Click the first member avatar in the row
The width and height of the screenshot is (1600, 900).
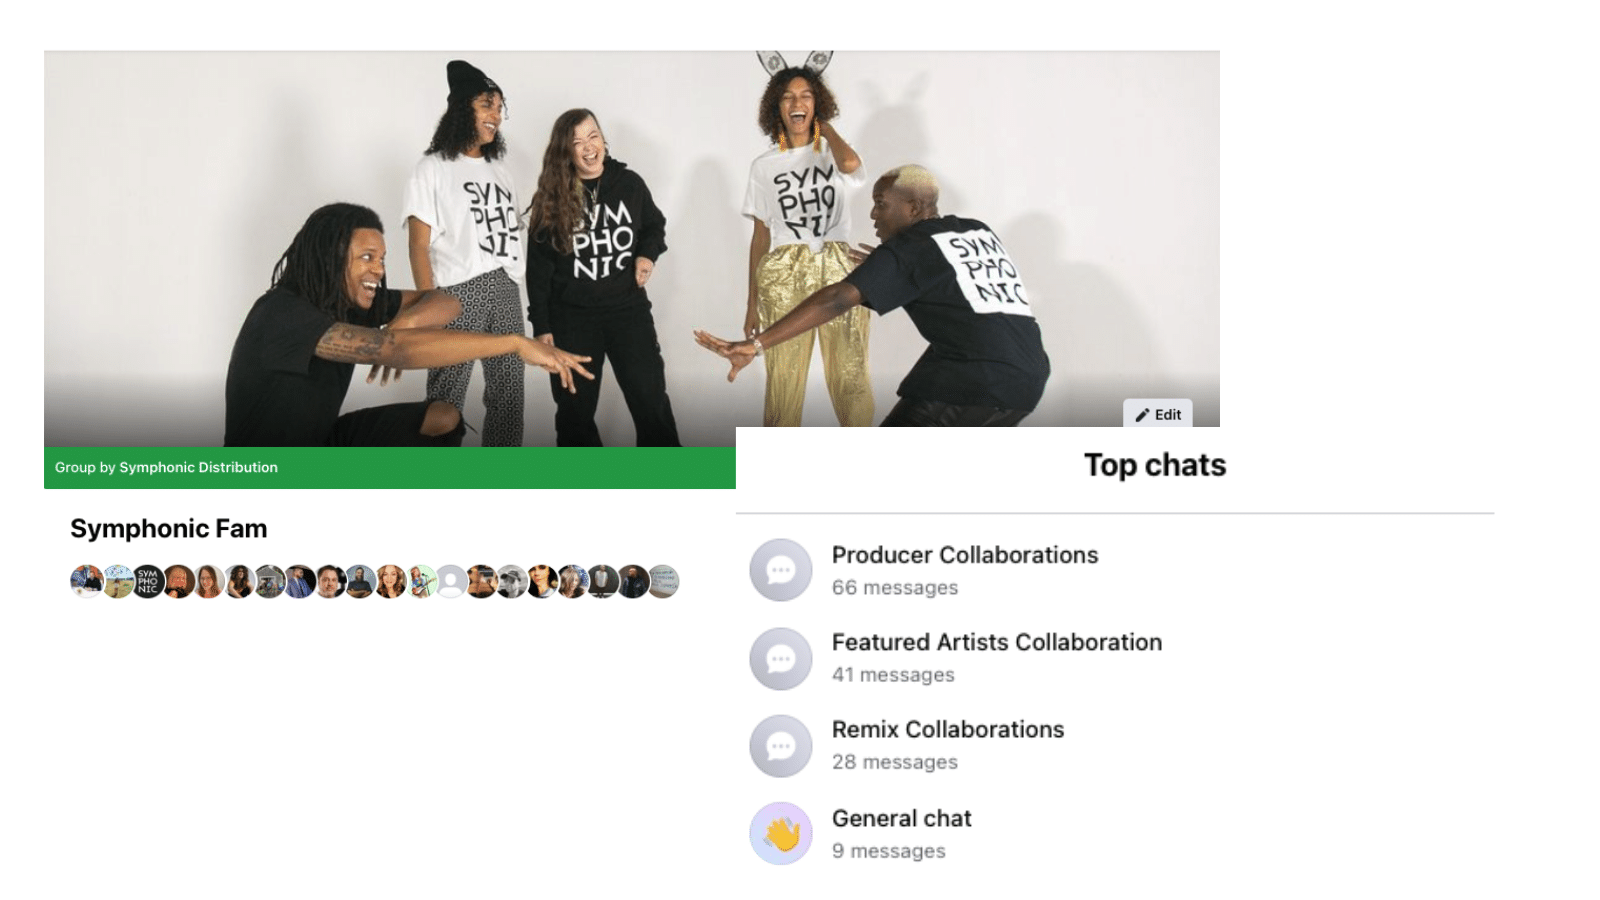[x=86, y=581]
